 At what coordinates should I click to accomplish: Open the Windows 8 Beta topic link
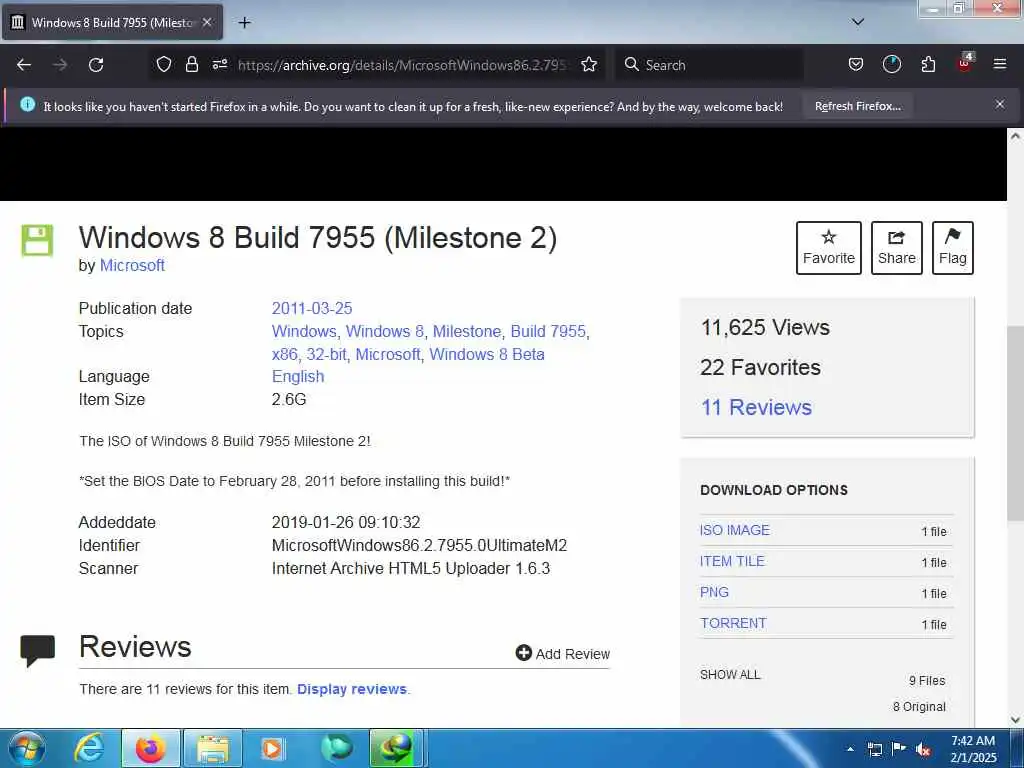(487, 354)
